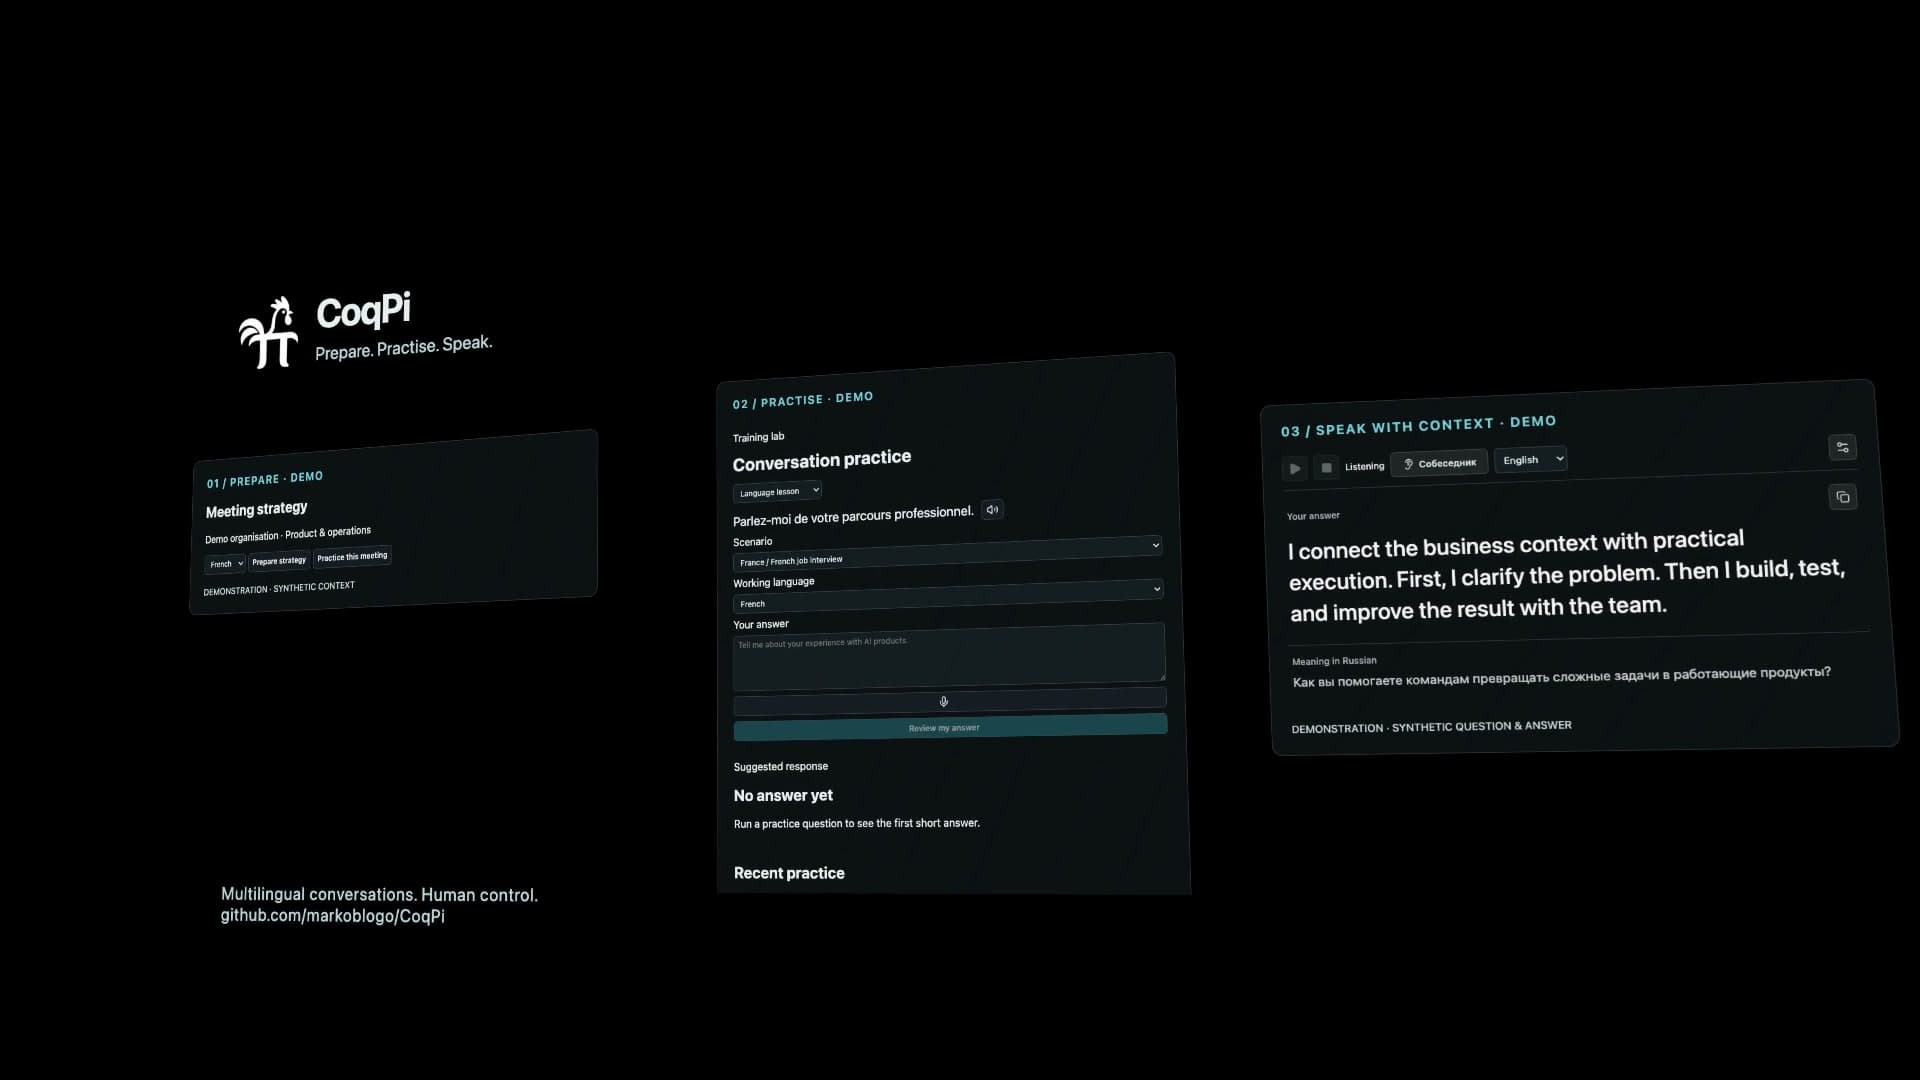Click the 'Training lab' label
The width and height of the screenshot is (1920, 1080).
coord(758,437)
